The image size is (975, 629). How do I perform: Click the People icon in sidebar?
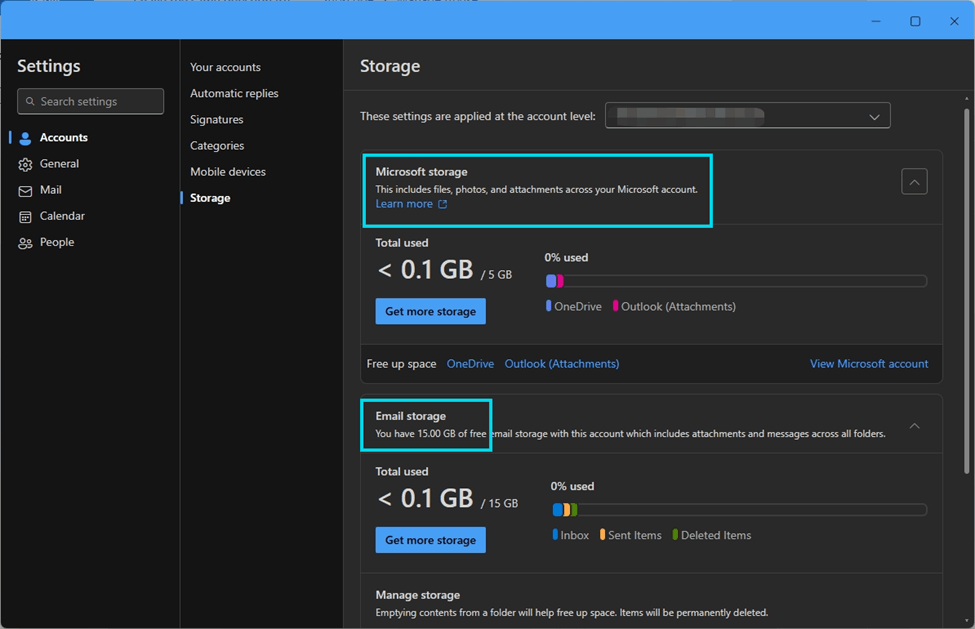(x=25, y=243)
